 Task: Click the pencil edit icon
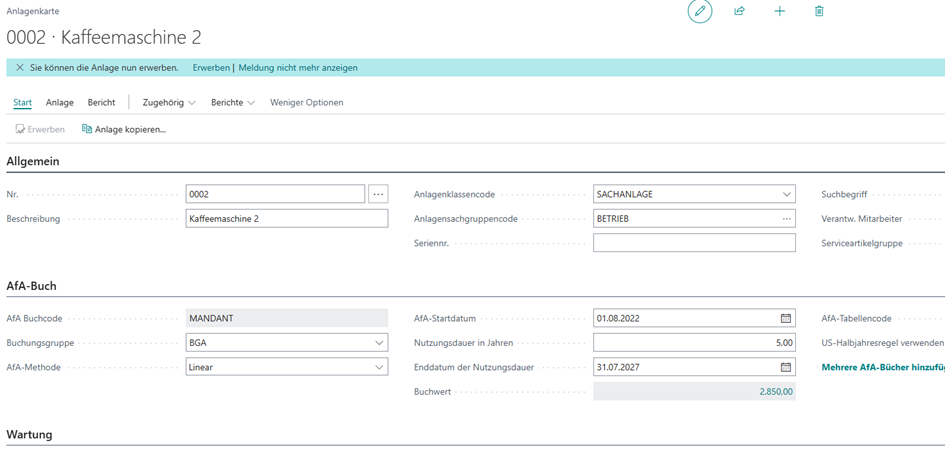tap(700, 11)
